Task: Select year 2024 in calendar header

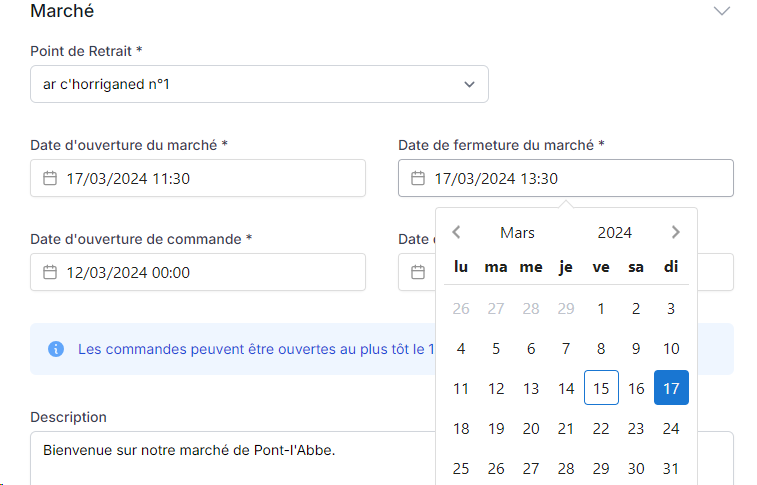Action: pyautogui.click(x=615, y=233)
